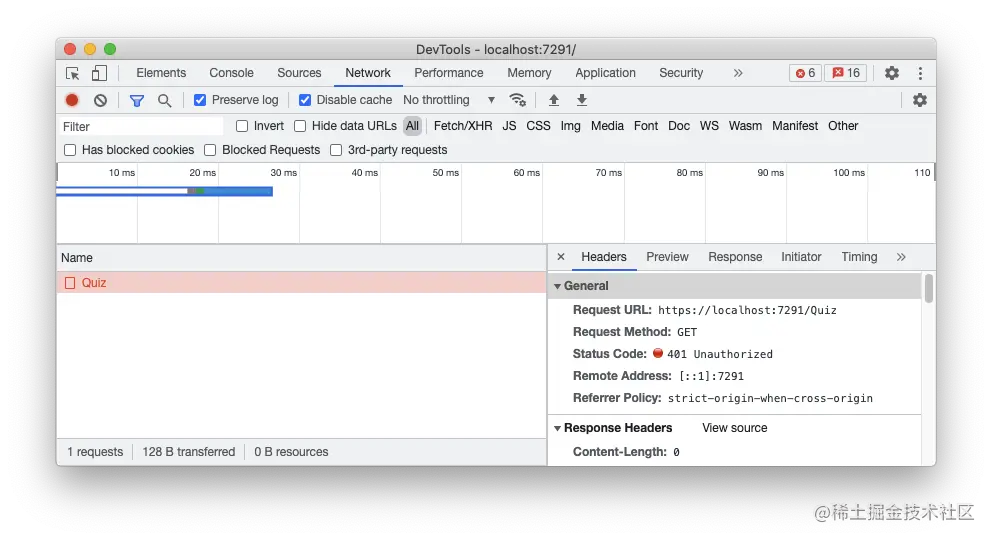The width and height of the screenshot is (992, 540).
Task: Check Hide data URLs
Action: 300,126
